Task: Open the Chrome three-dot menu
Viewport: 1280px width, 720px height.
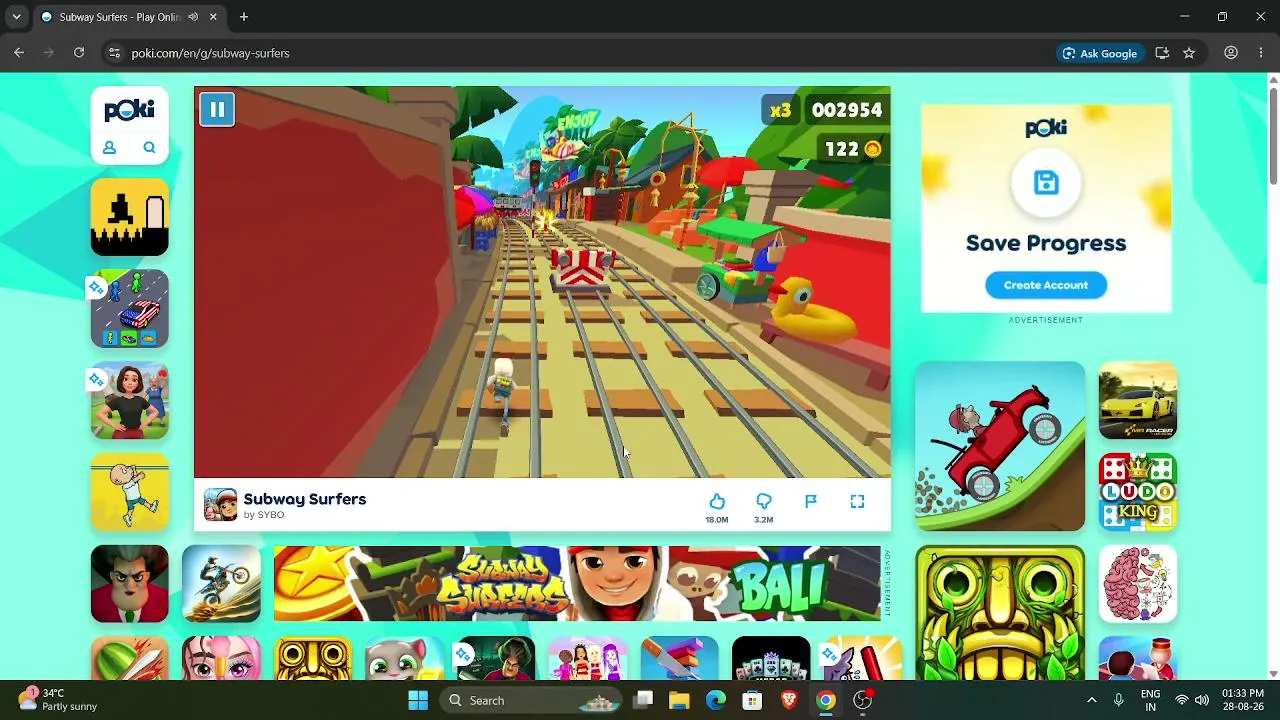Action: tap(1260, 53)
